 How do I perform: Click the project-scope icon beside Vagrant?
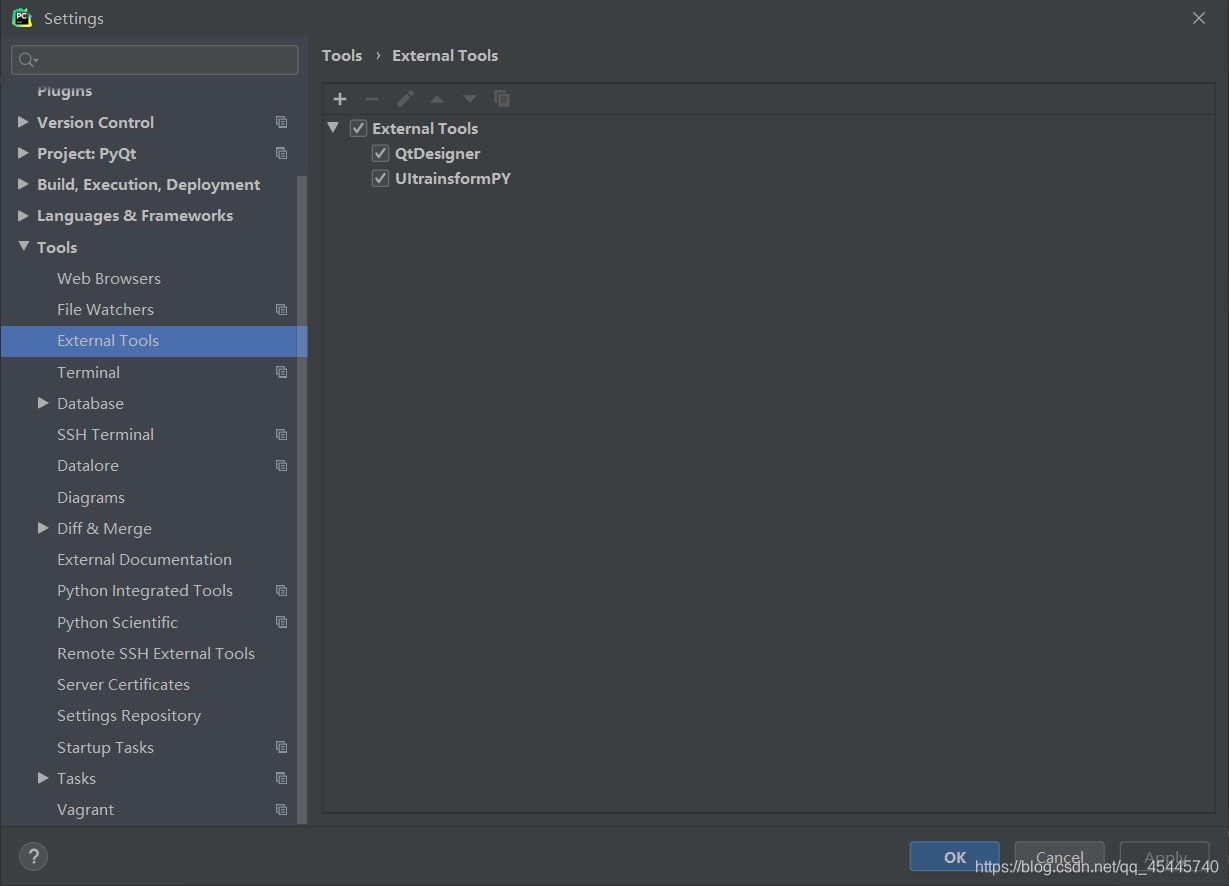(282, 810)
